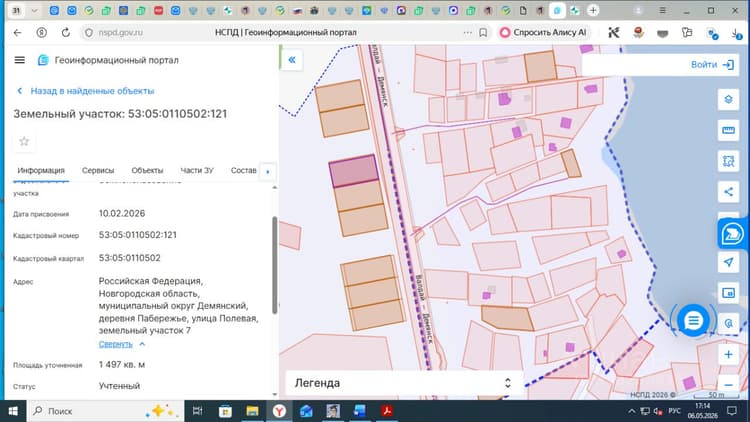This screenshot has width=750, height=422.
Task: Go back via Назад в найденные объекты
Action: click(86, 91)
